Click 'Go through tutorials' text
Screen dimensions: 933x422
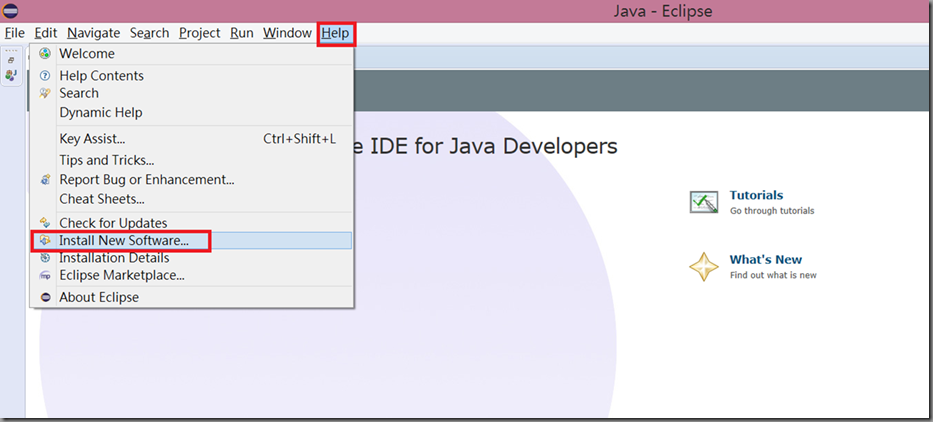click(772, 211)
